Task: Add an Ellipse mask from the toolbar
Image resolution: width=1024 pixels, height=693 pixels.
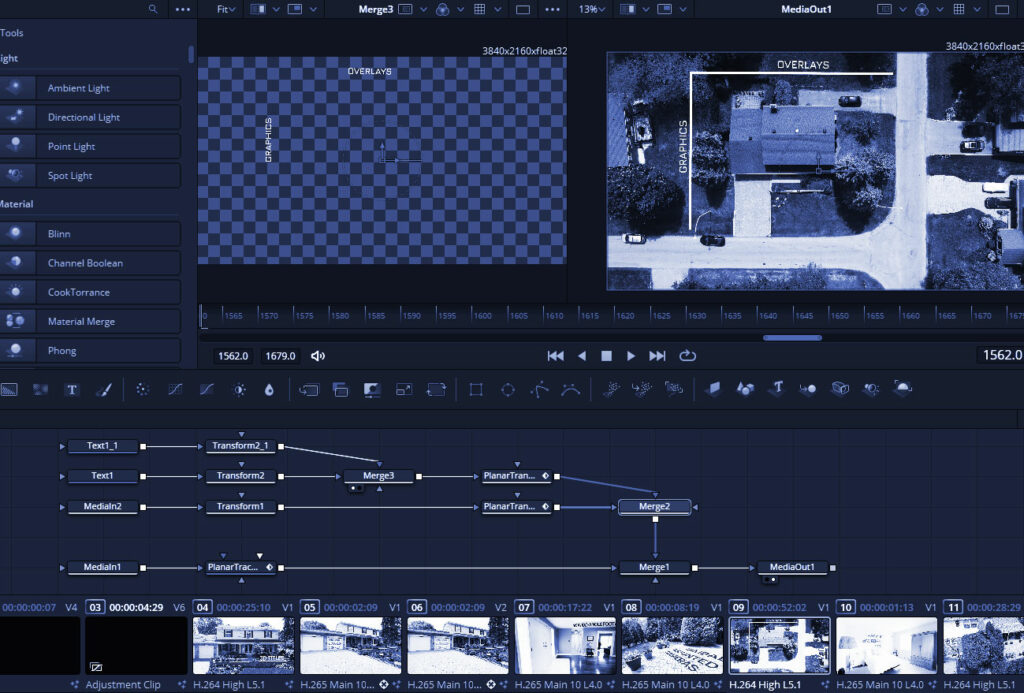Action: click(x=507, y=390)
